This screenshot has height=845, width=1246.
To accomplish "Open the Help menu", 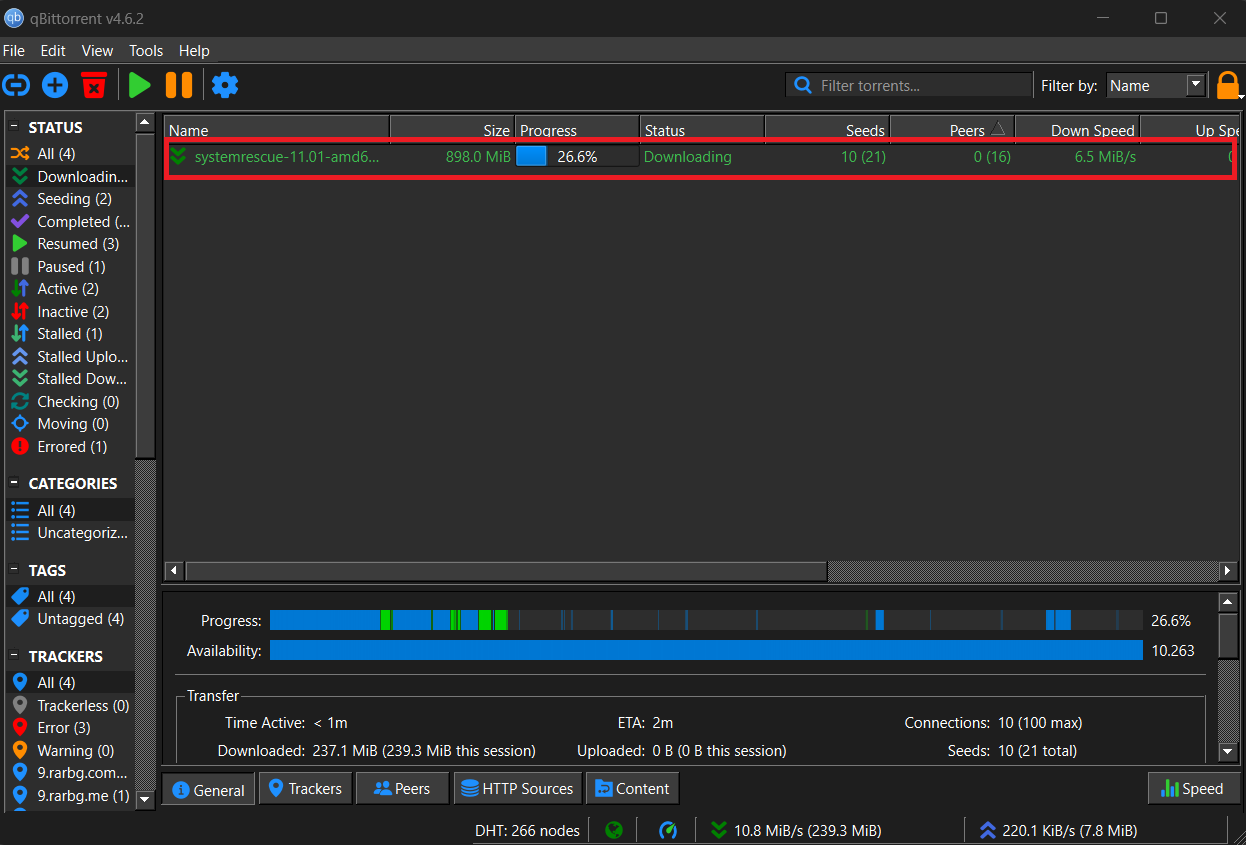I will pos(194,50).
